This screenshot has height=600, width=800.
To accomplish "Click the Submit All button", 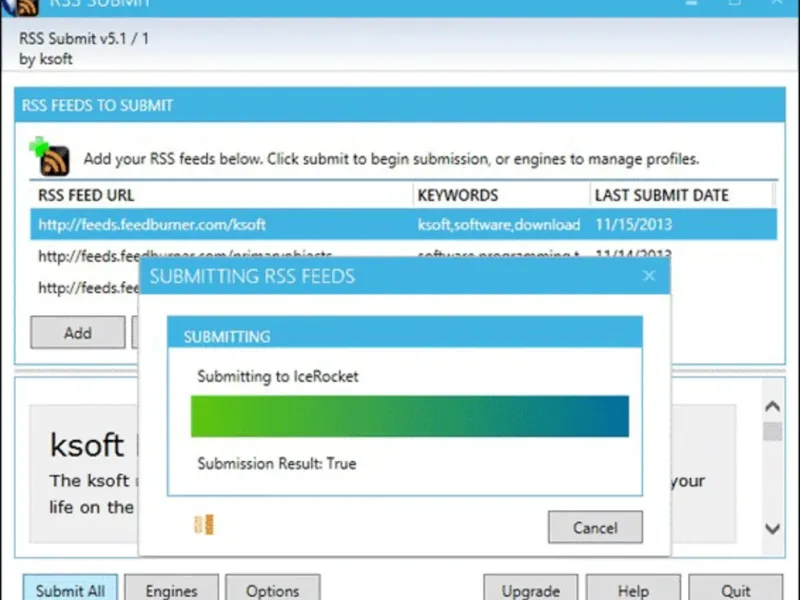I will (70, 588).
